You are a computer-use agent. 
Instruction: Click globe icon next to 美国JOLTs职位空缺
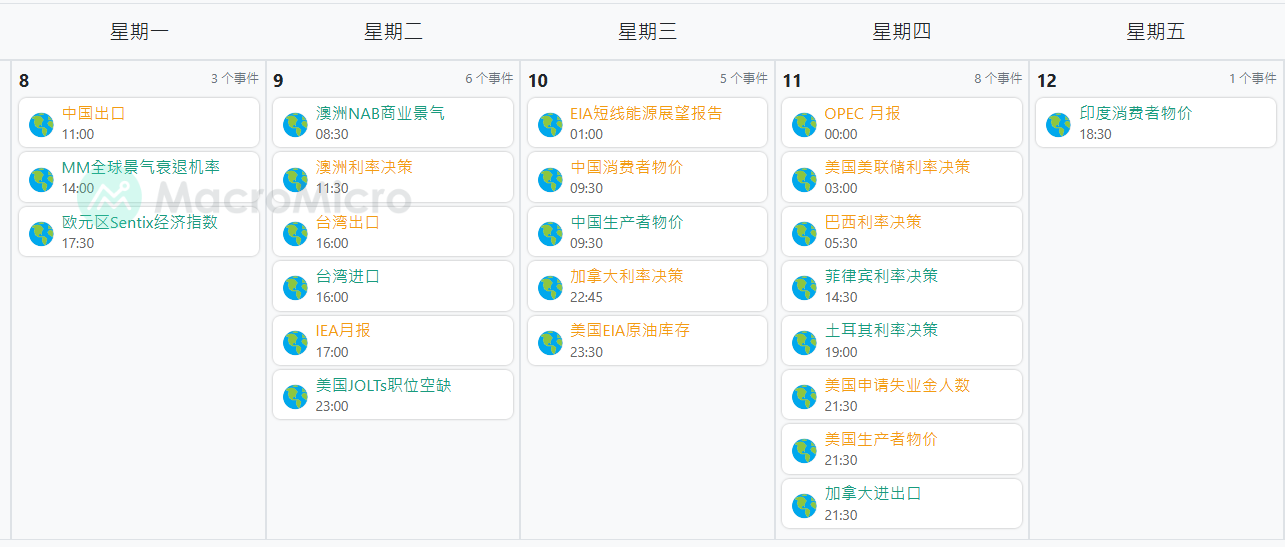point(295,396)
